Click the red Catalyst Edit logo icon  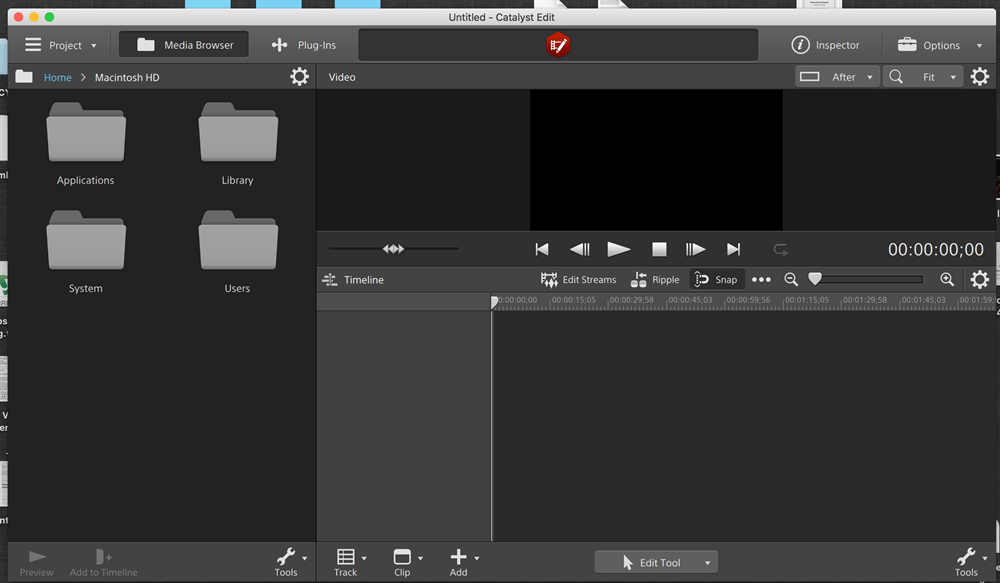[x=558, y=45]
